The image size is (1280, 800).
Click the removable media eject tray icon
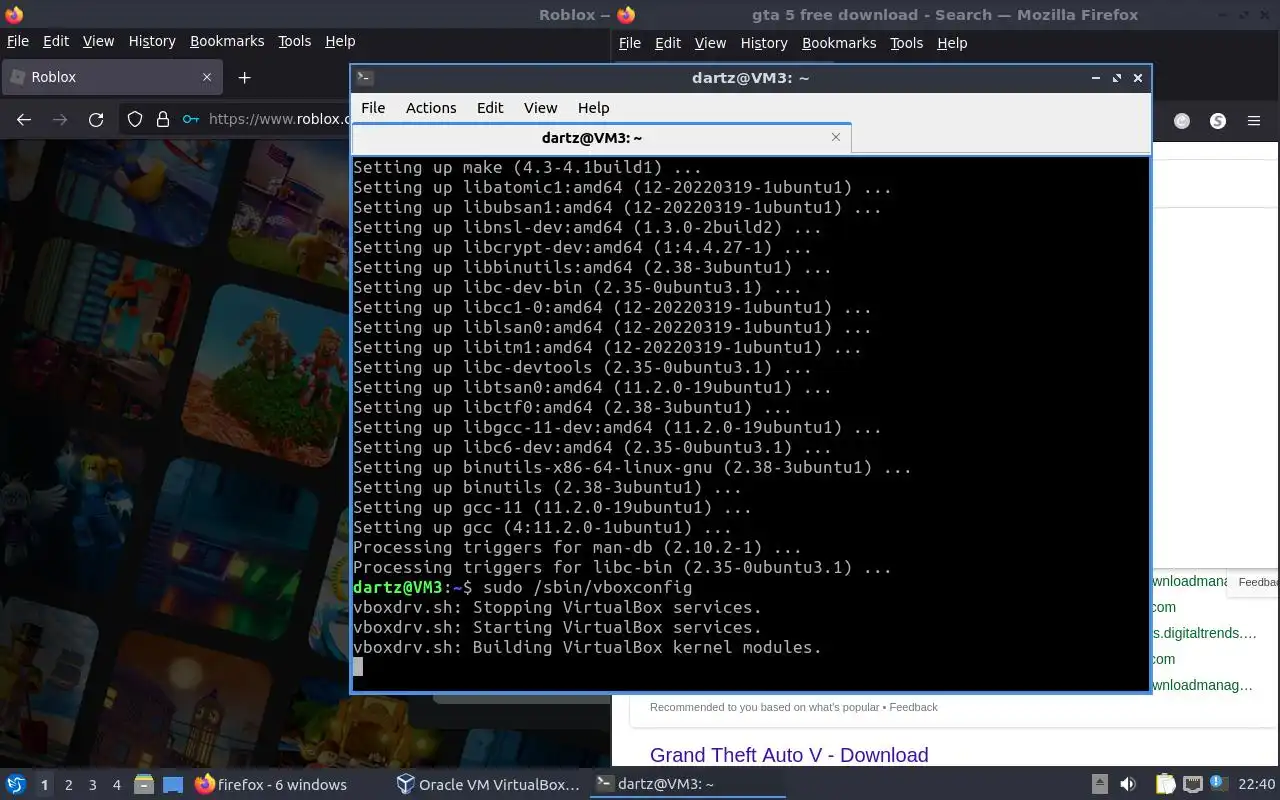pyautogui.click(x=1099, y=784)
